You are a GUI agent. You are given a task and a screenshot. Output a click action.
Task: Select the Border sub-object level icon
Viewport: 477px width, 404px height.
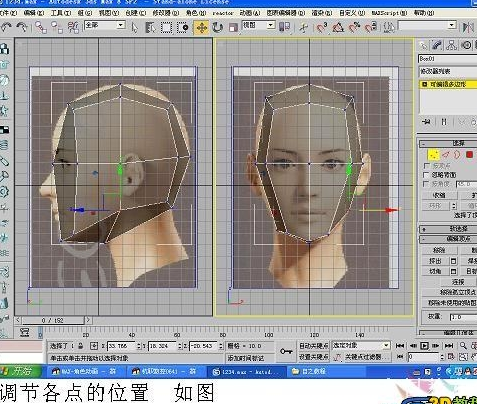[456, 155]
